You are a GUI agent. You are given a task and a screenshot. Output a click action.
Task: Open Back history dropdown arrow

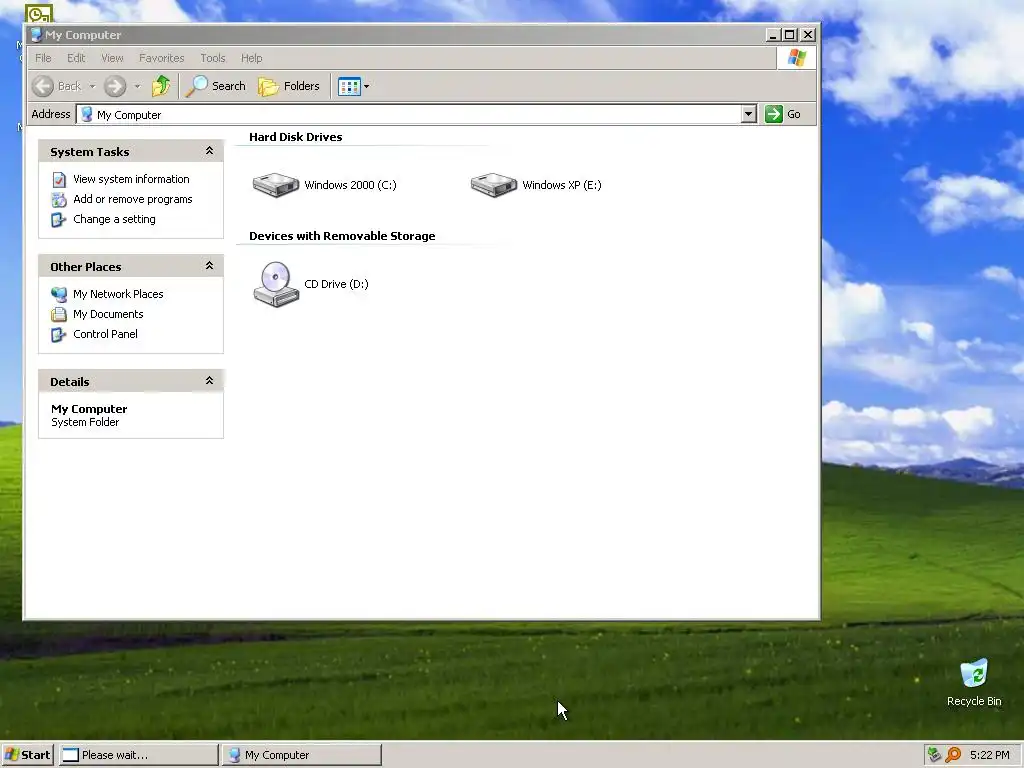(92, 86)
